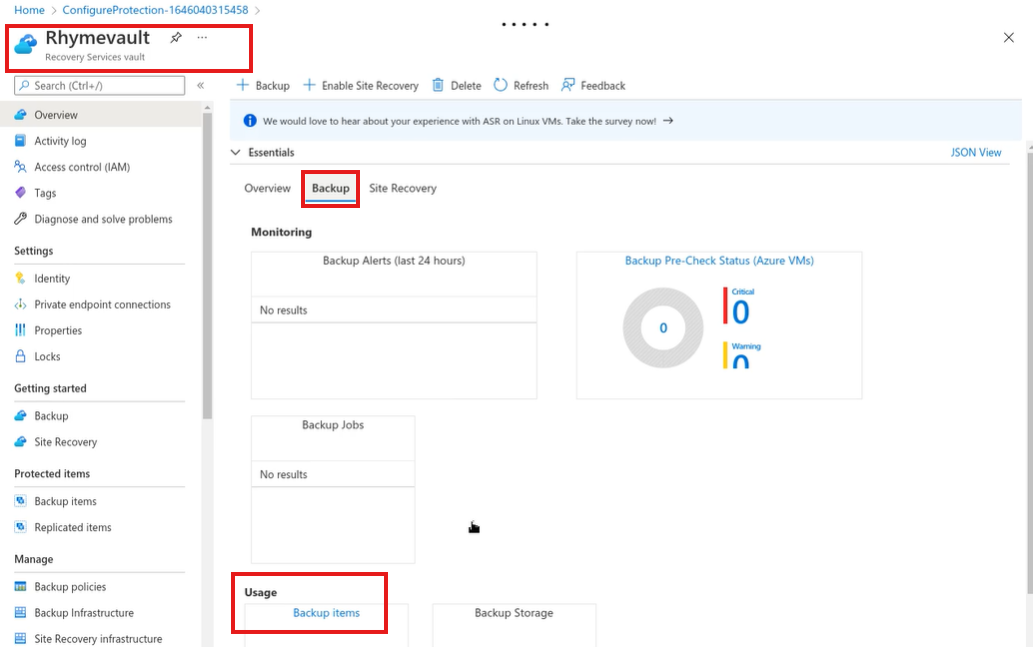Click the breadcrumb chevron after Home
The height and width of the screenshot is (647, 1033).
pos(53,11)
